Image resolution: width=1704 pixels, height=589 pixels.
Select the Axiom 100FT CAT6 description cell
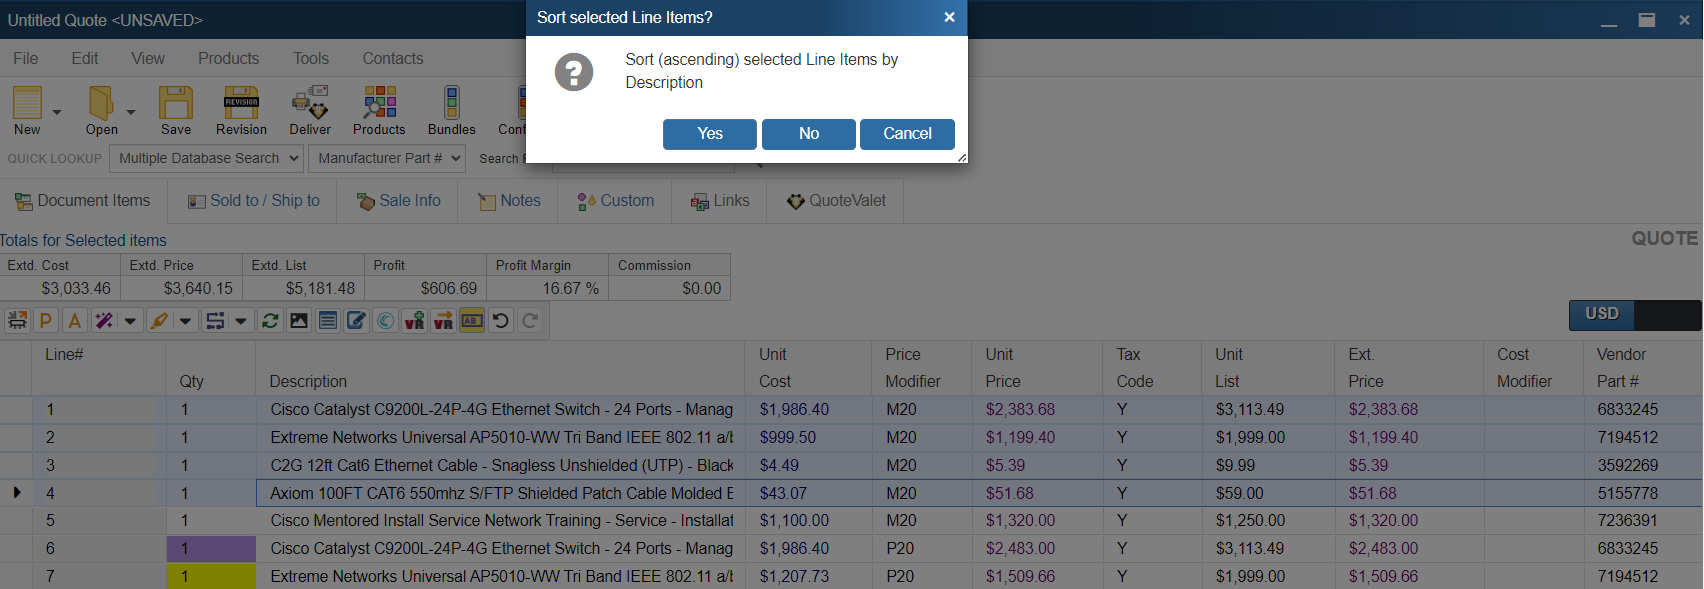[501, 493]
